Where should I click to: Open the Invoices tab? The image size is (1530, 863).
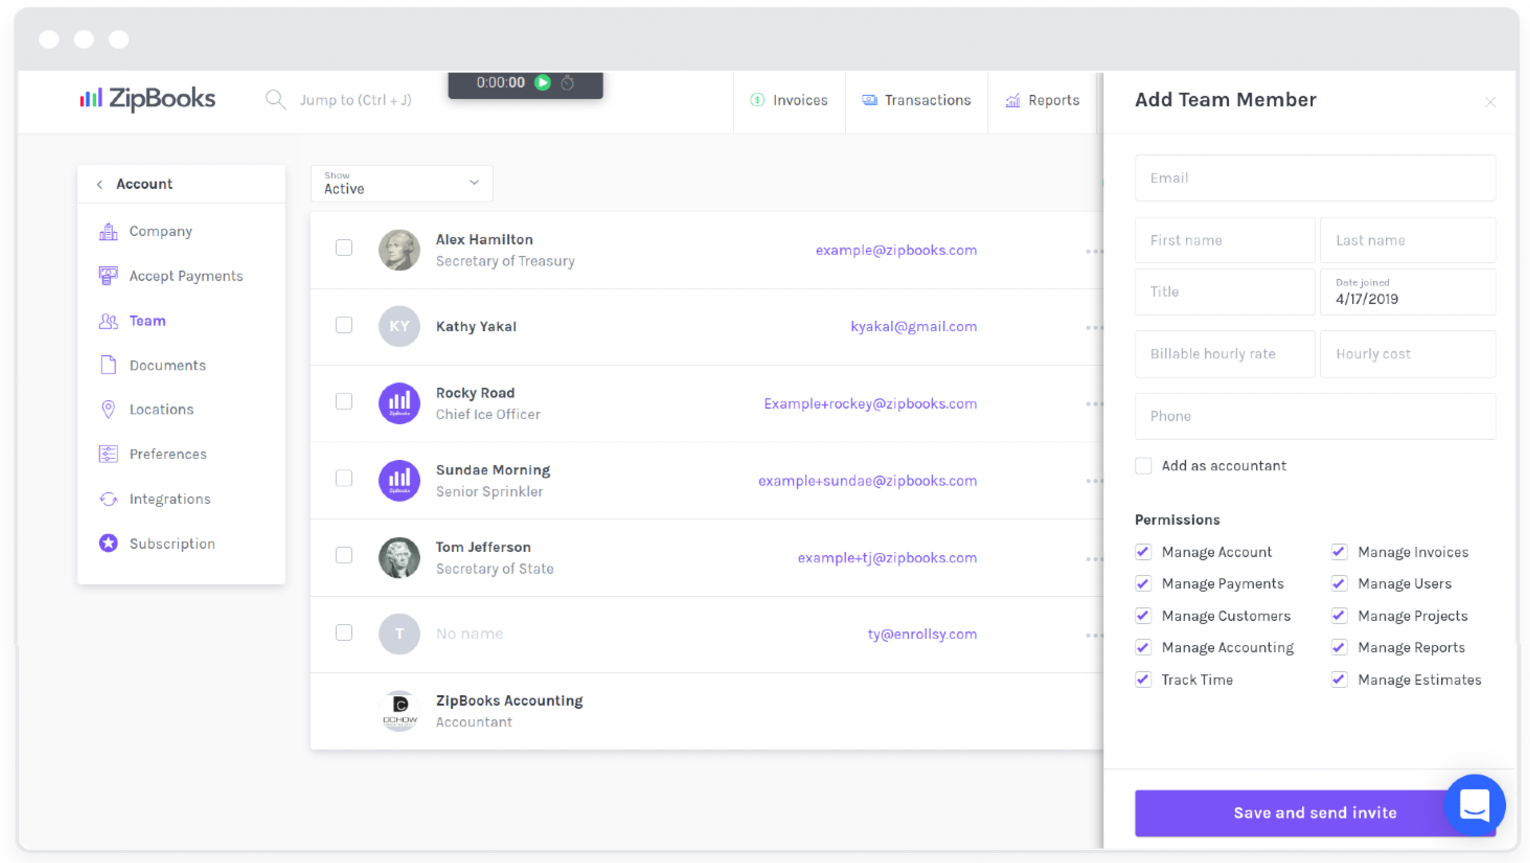(x=790, y=100)
